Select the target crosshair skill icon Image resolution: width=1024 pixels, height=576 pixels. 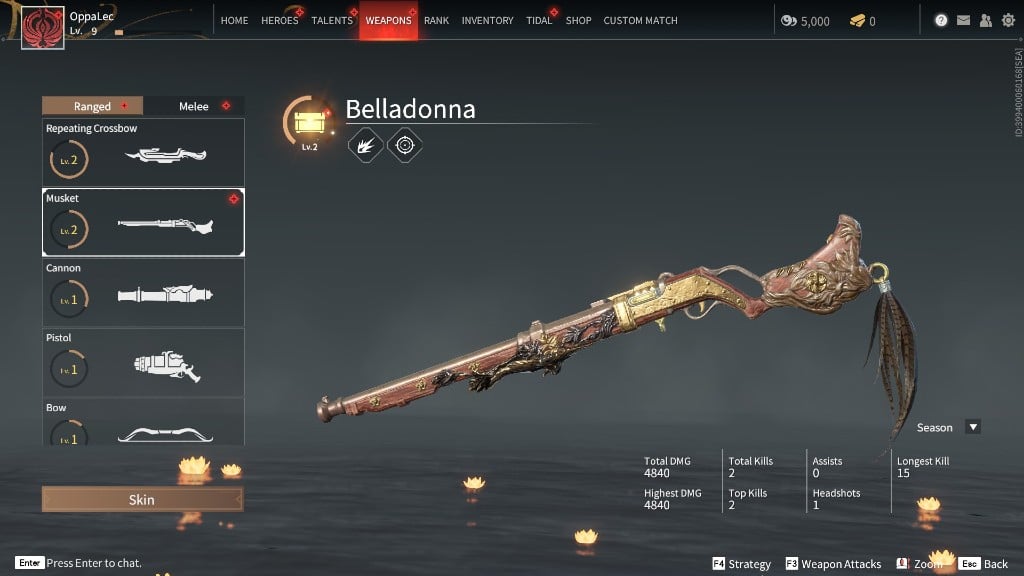pyautogui.click(x=405, y=145)
